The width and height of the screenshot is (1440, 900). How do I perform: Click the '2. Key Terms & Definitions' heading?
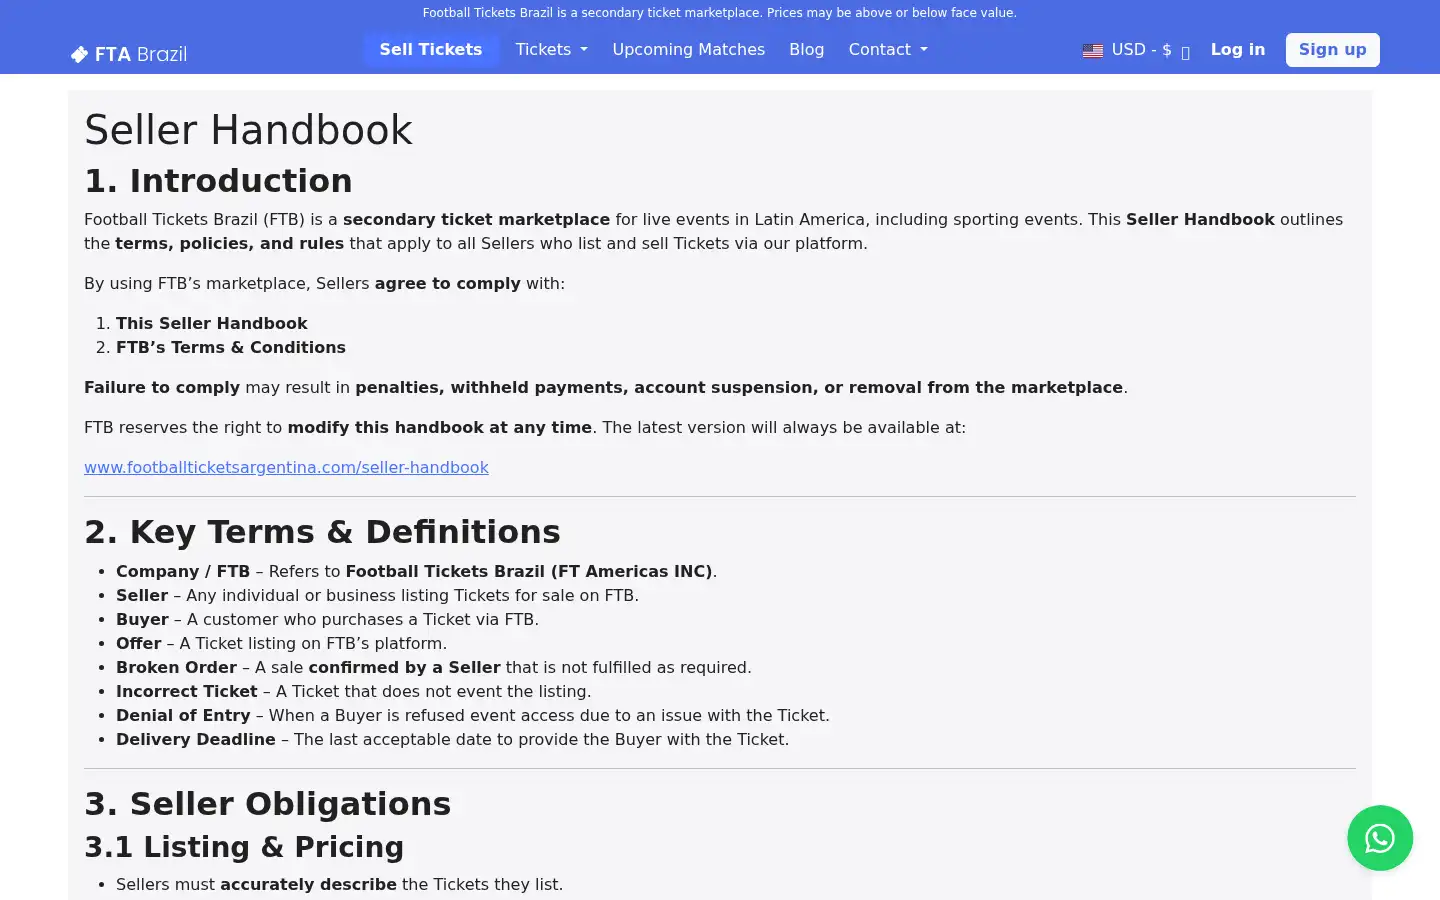tap(322, 532)
